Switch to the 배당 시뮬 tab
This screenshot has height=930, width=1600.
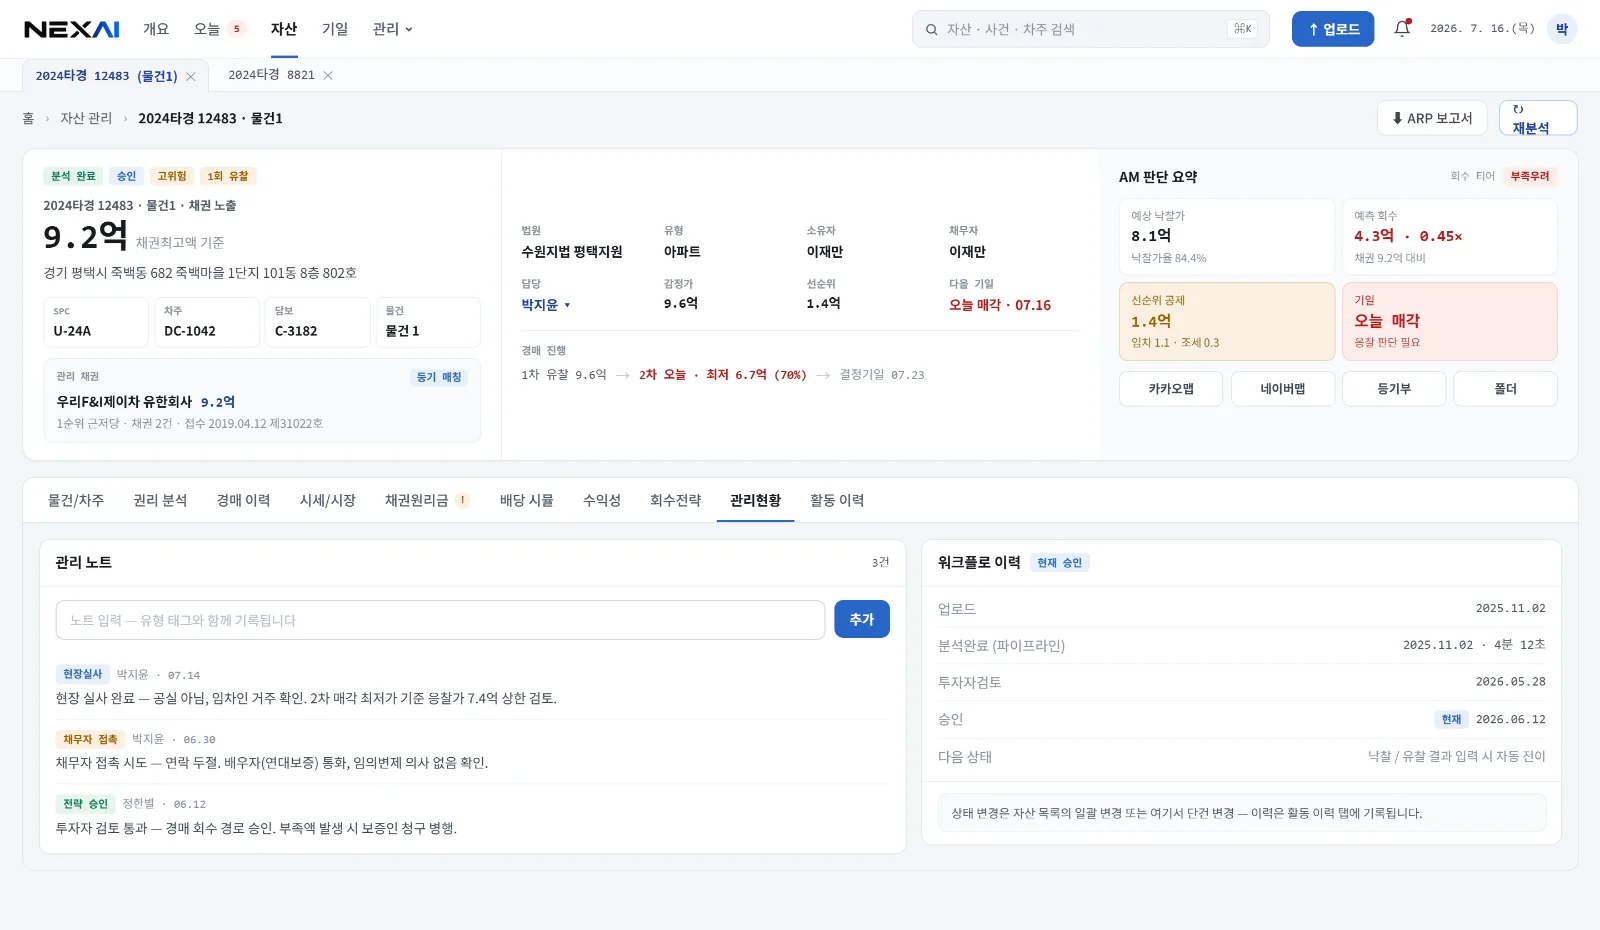pos(527,500)
